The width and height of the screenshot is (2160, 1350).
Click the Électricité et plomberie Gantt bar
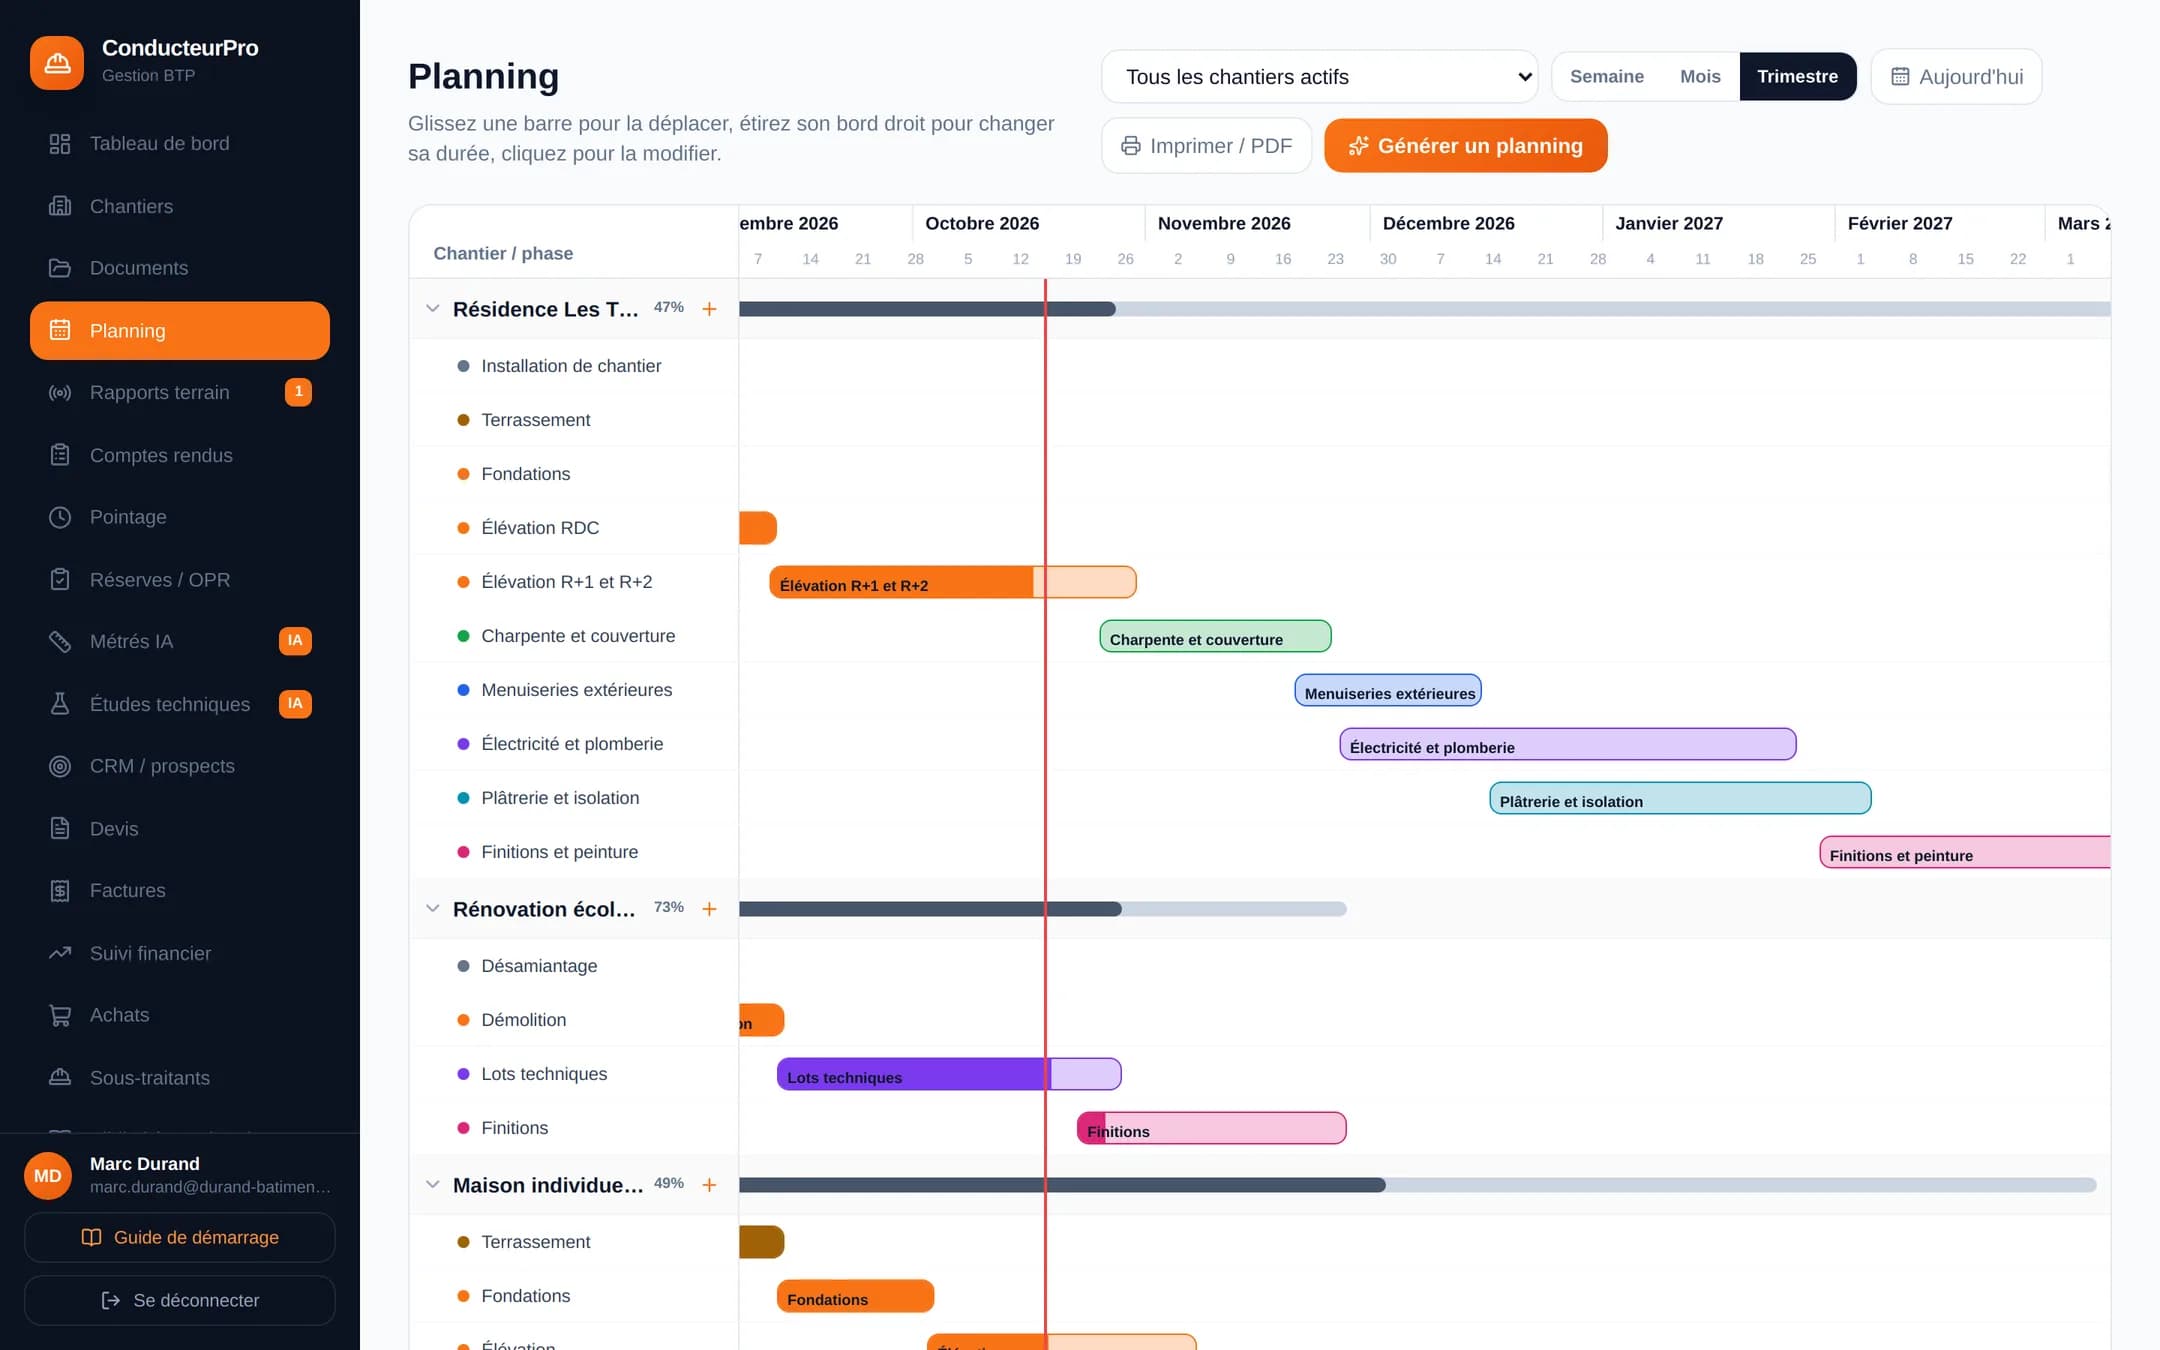[1568, 744]
